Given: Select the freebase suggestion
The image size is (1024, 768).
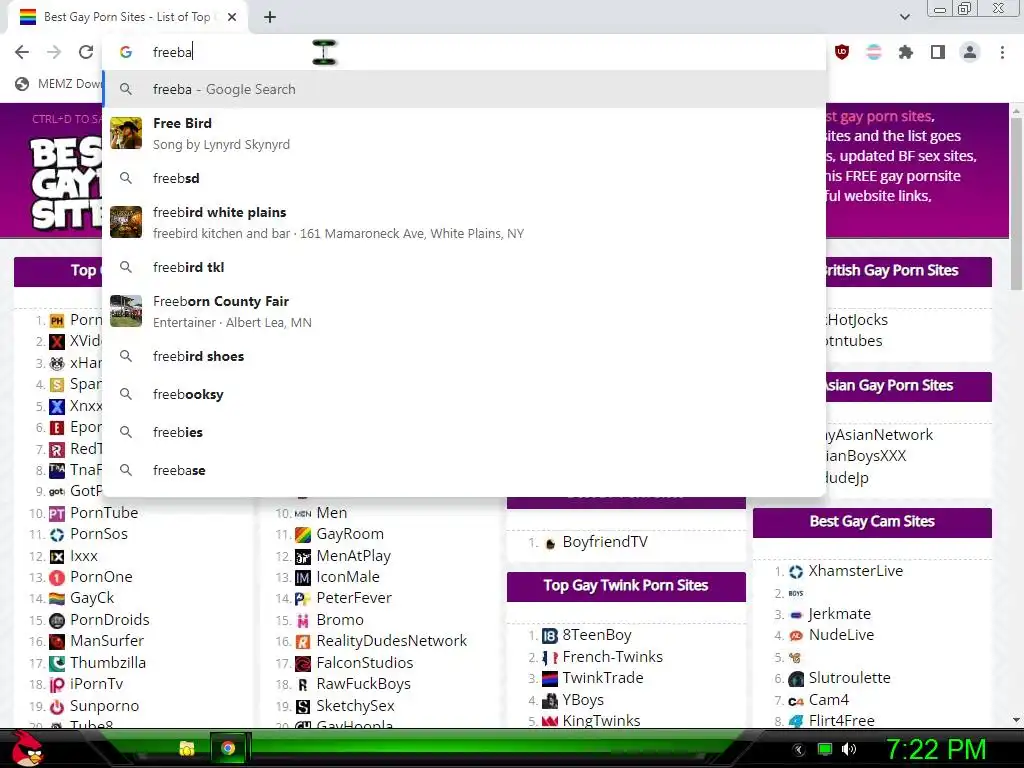Looking at the screenshot, I should coord(464,470).
